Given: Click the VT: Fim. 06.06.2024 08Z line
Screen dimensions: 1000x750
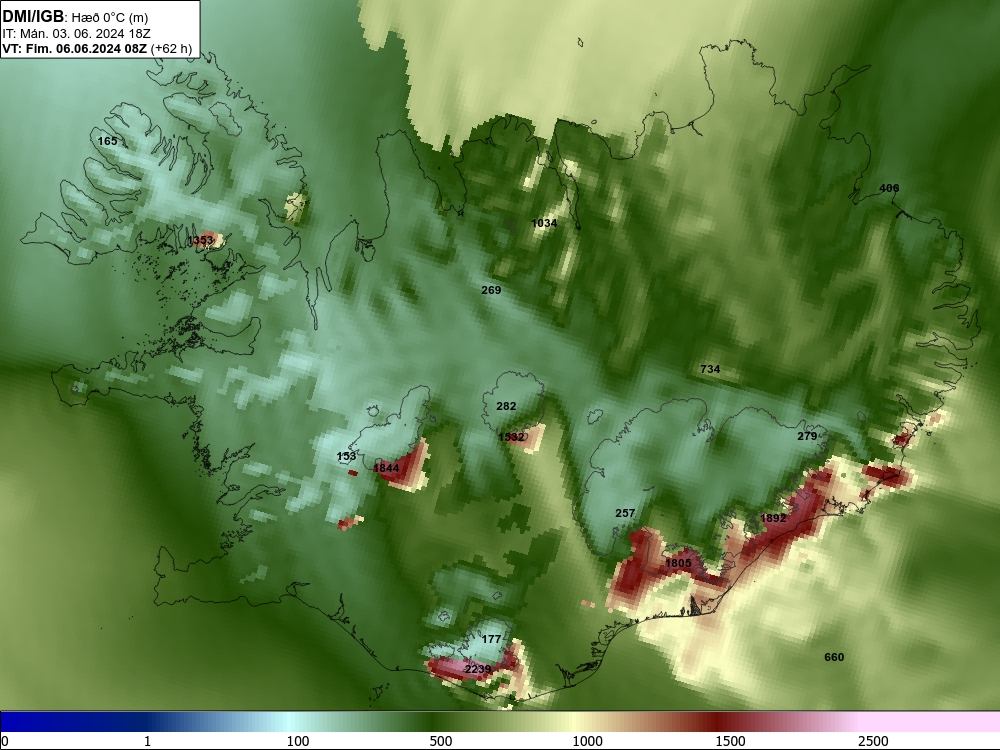Looking at the screenshot, I should [x=97, y=48].
